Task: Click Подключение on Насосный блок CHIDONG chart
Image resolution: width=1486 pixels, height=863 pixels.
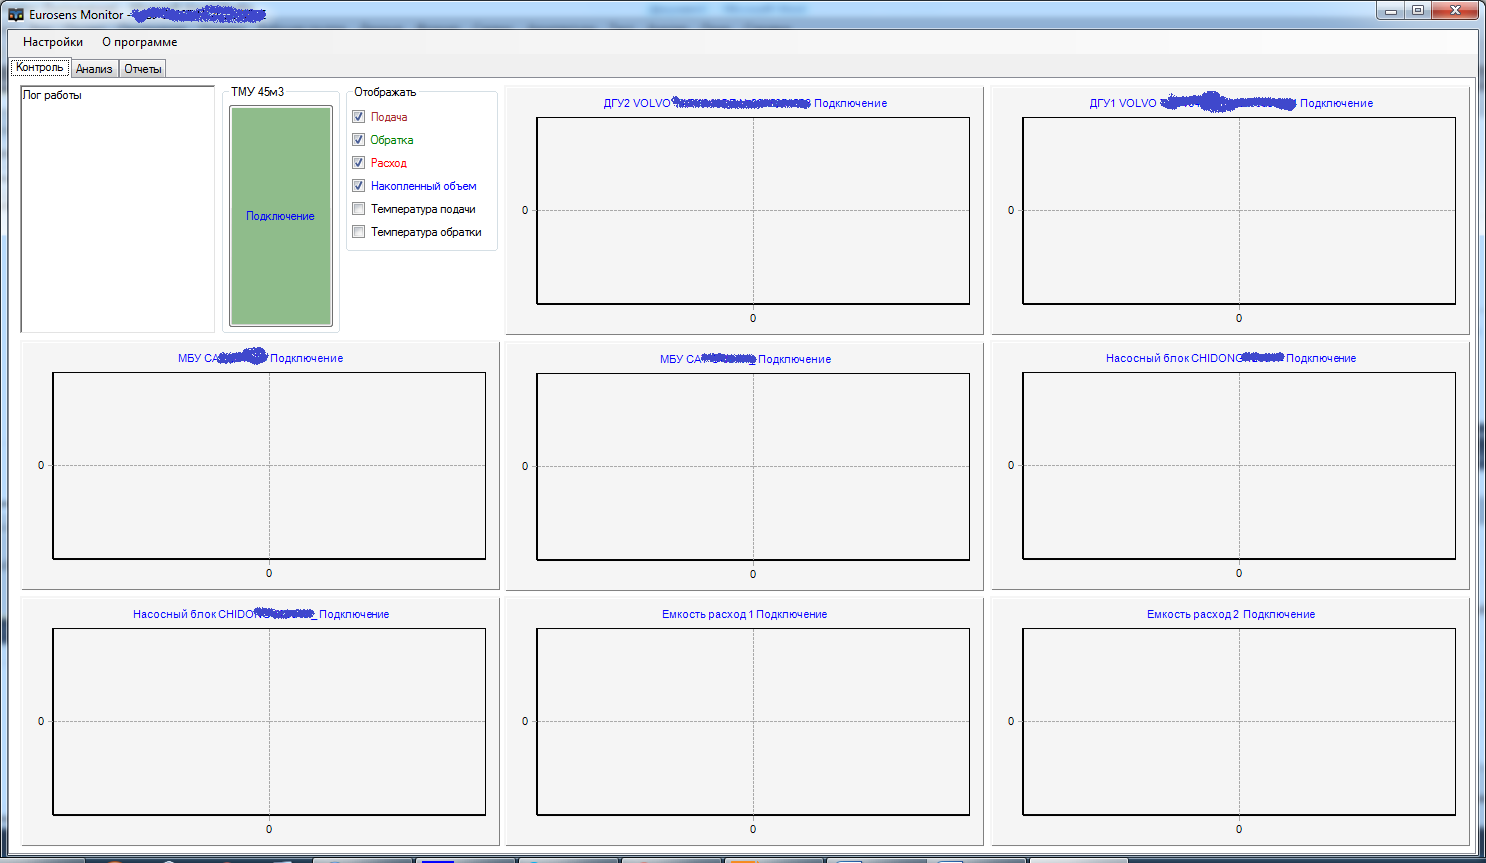Action: pos(1322,358)
